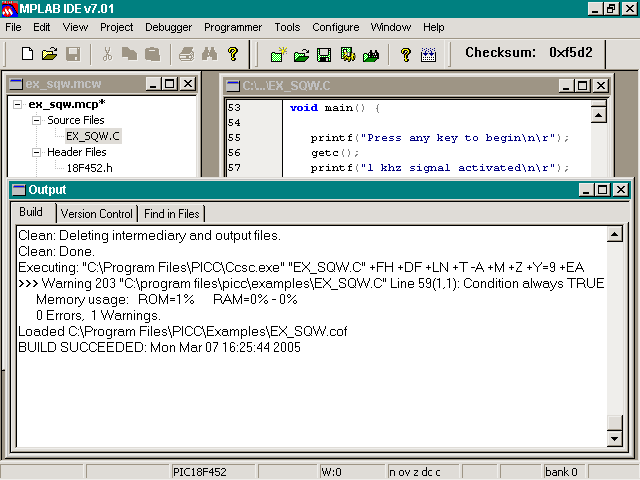Click the Output window scroll up arrow

(614, 234)
